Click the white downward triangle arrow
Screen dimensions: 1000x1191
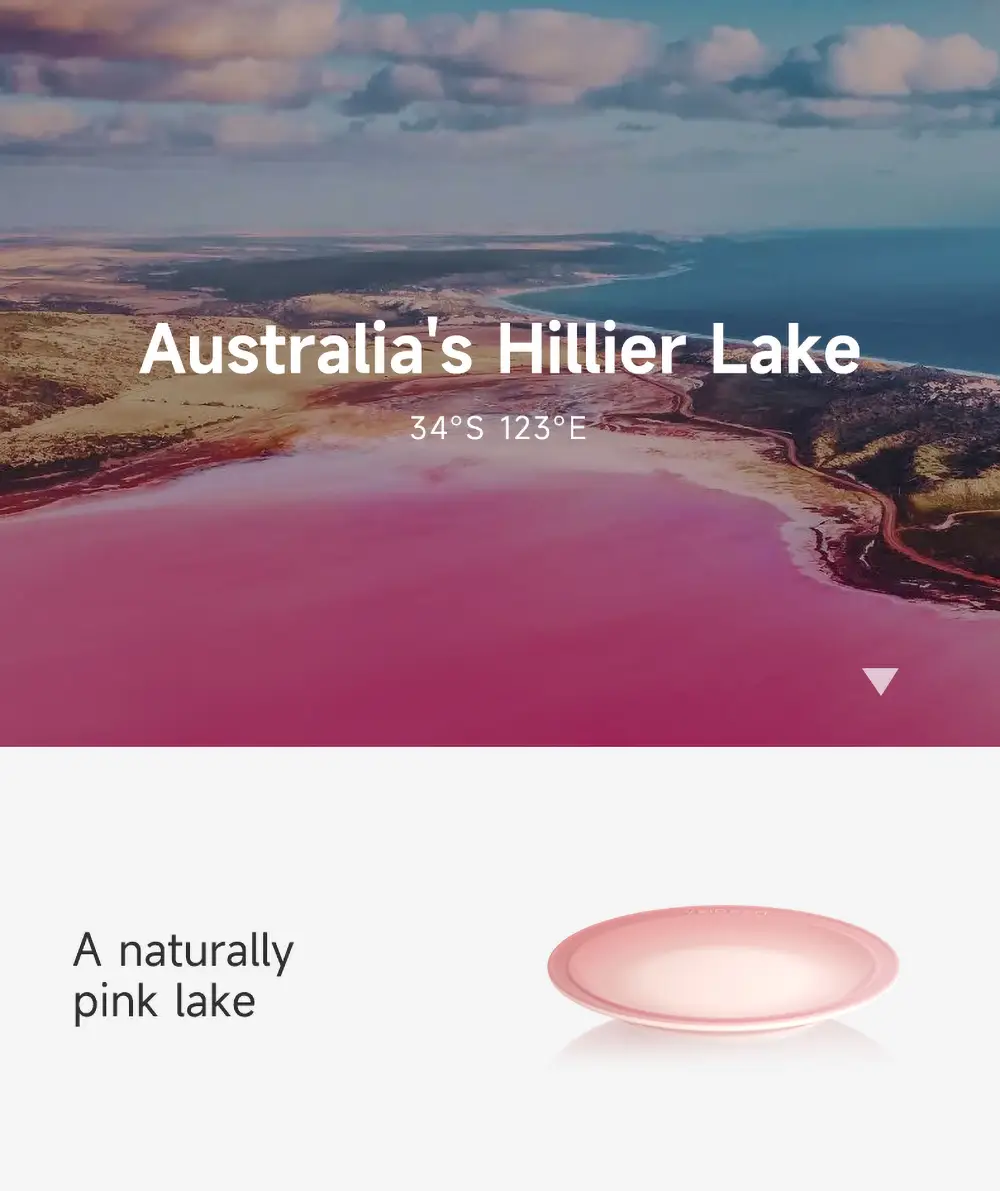(x=880, y=681)
